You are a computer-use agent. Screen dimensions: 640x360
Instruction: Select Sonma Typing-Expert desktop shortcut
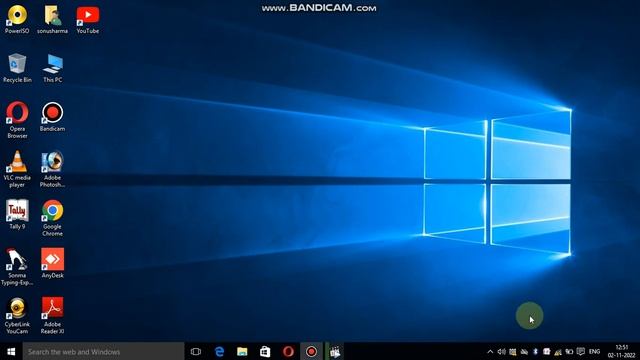pos(17,267)
